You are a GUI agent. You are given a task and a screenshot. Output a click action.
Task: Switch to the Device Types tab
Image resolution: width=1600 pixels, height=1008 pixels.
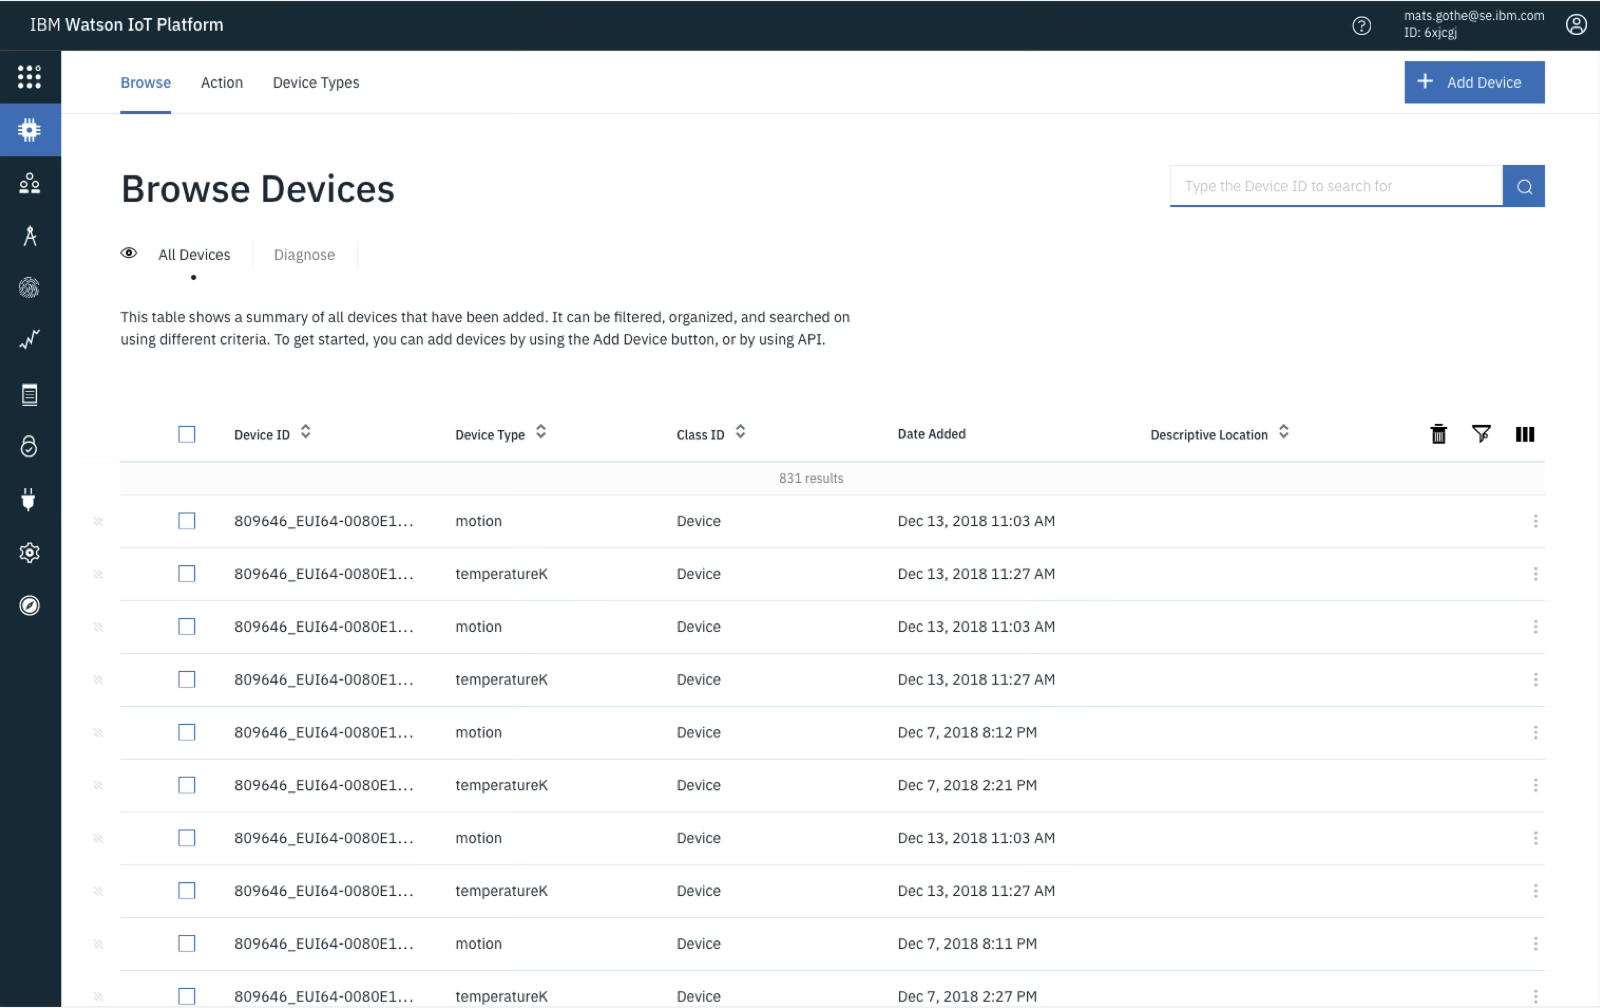[315, 82]
